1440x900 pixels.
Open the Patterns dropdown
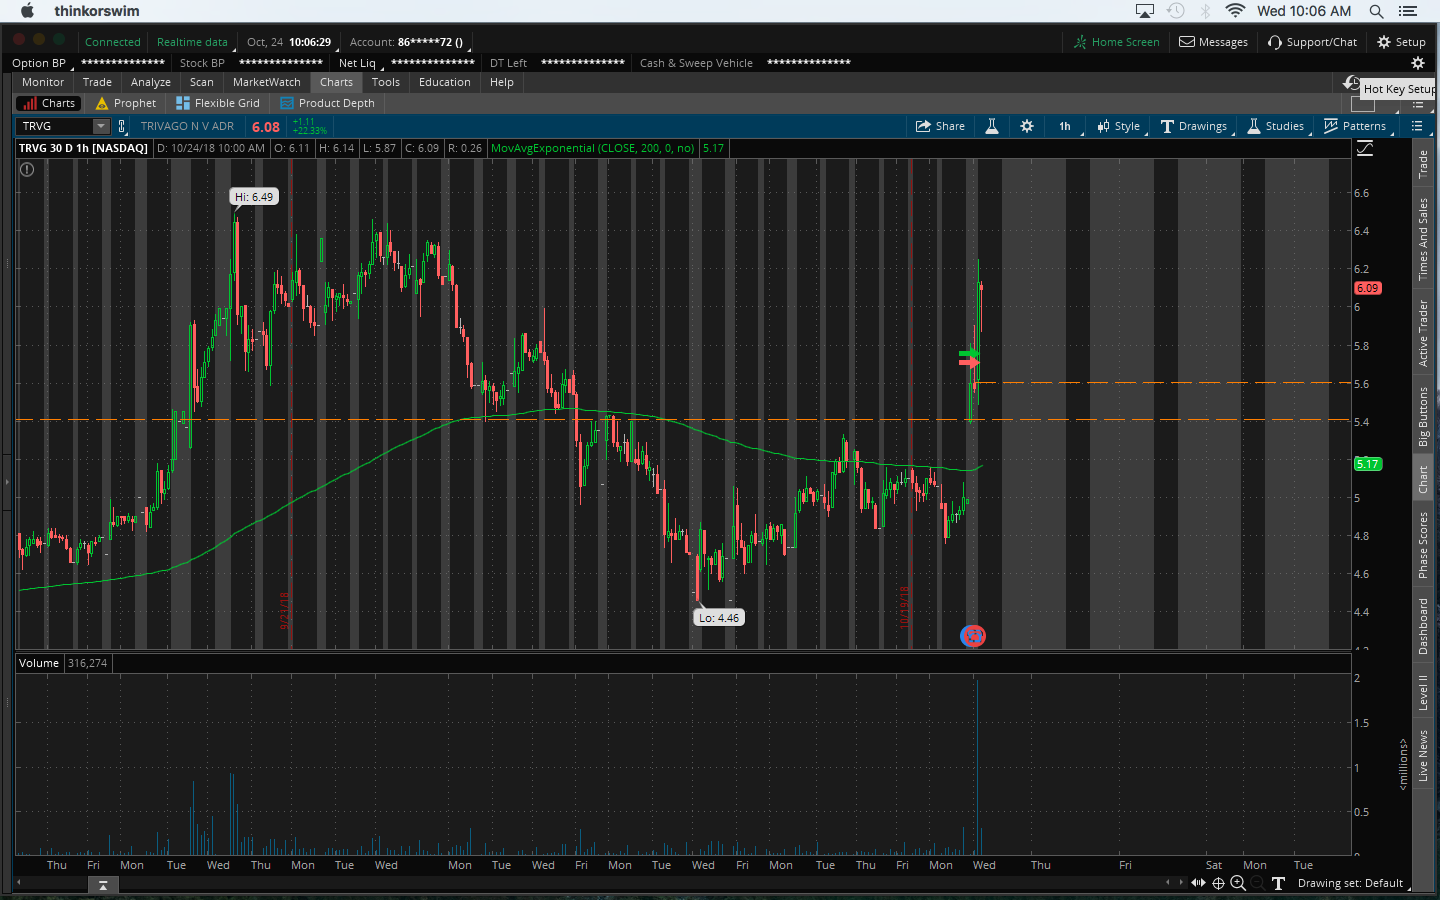click(1355, 126)
